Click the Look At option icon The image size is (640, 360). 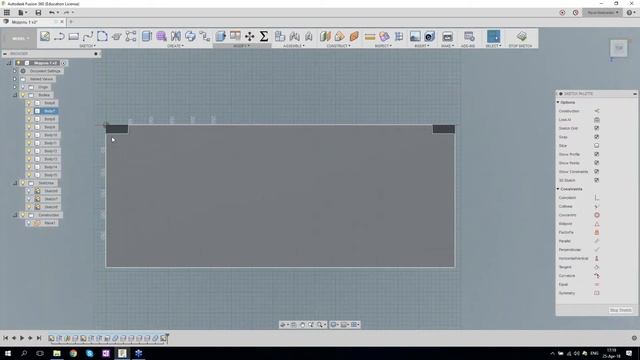tap(597, 120)
